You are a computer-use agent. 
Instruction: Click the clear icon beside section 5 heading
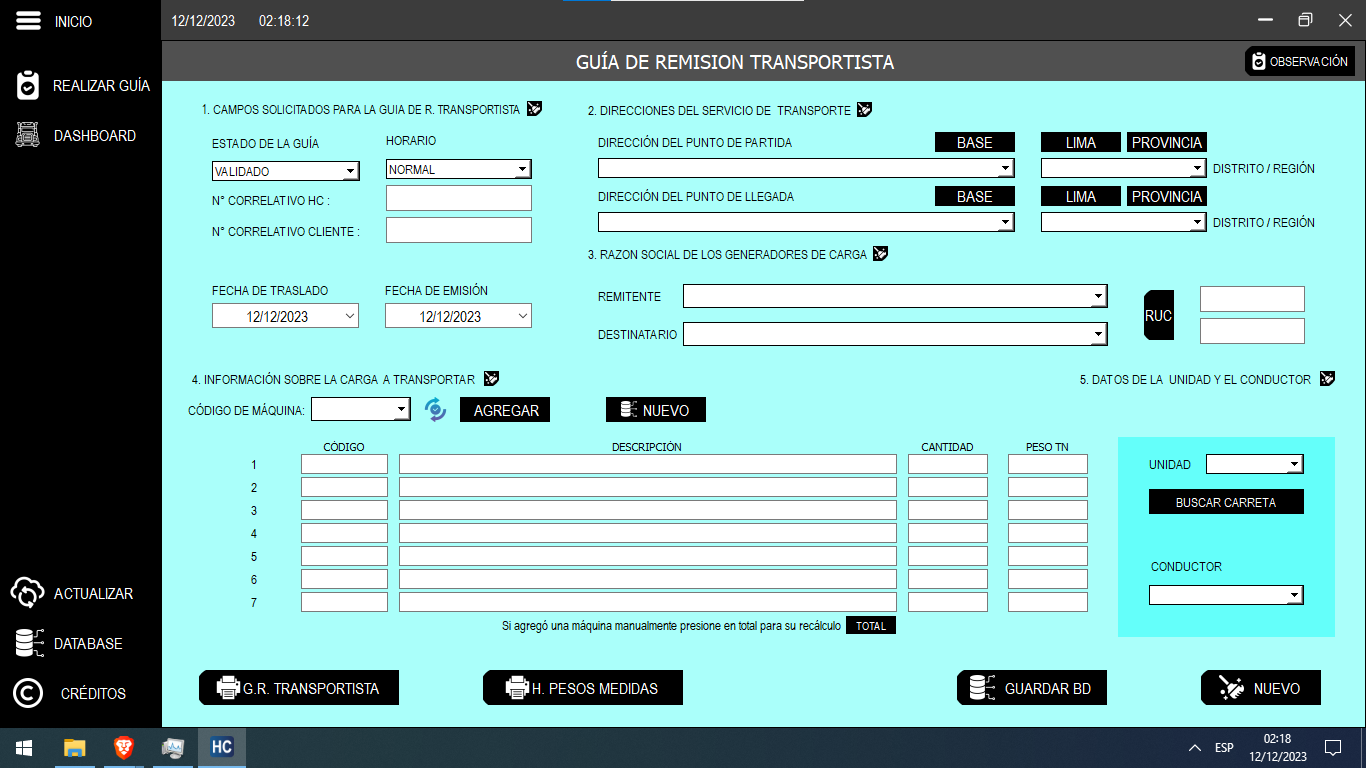tap(1327, 379)
